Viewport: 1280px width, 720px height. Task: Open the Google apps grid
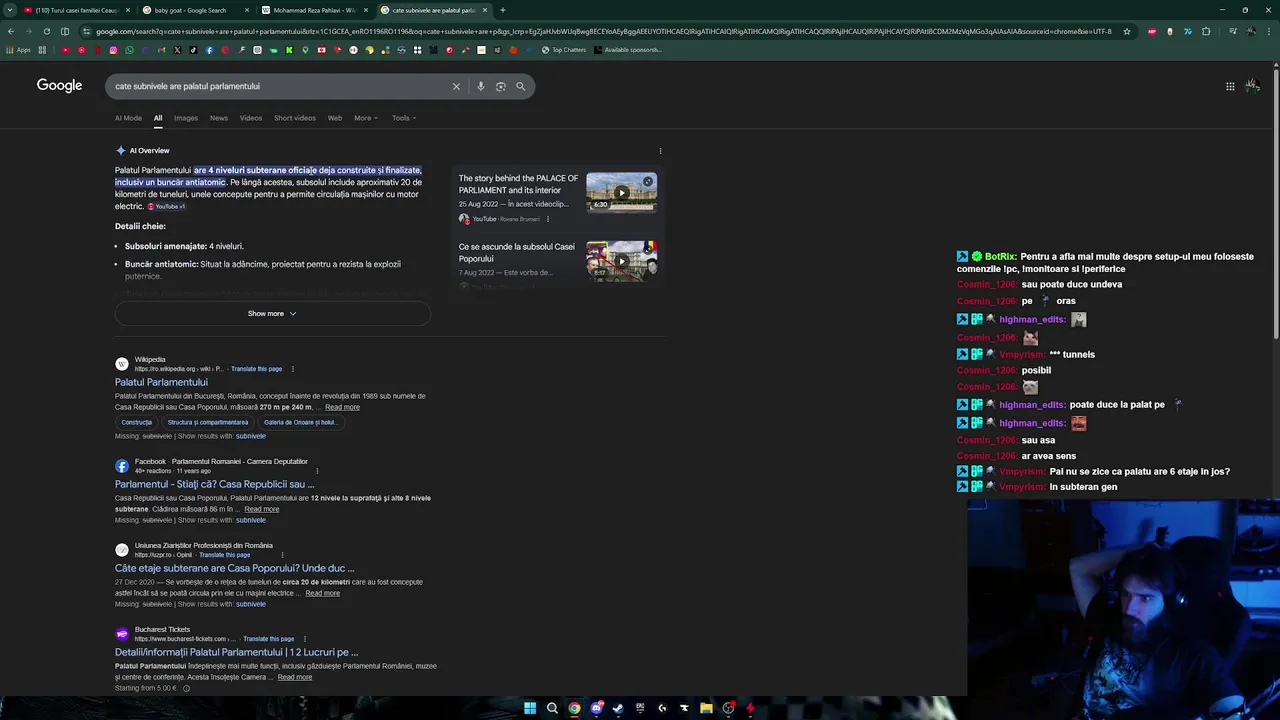(x=1230, y=86)
